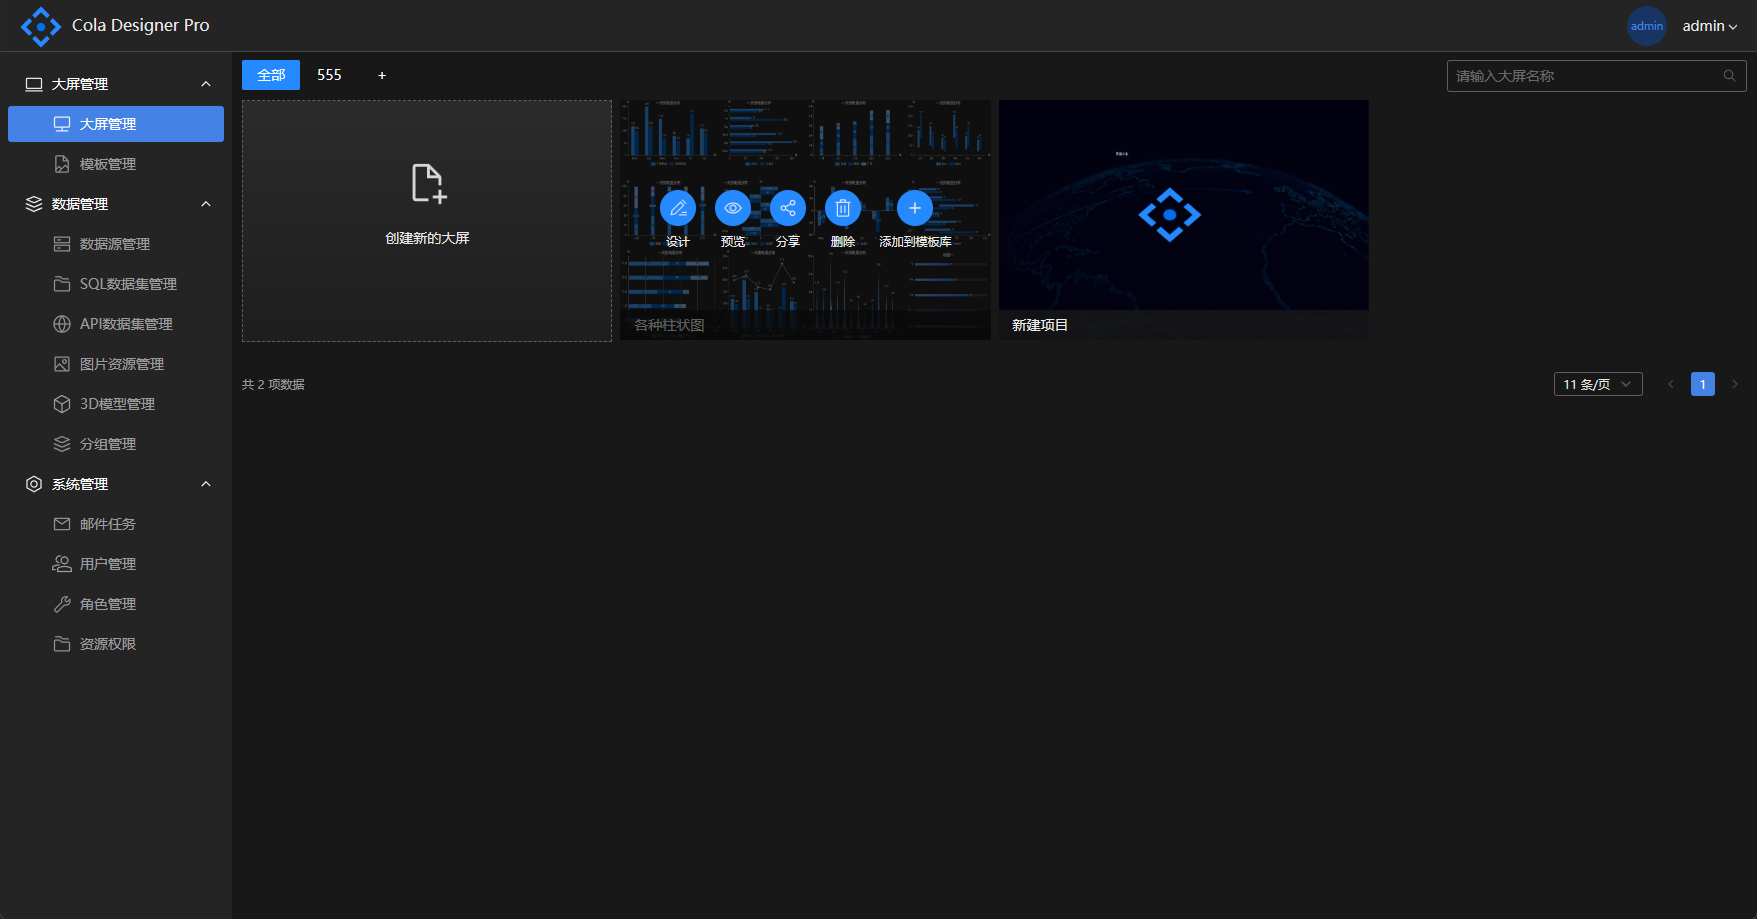Collapse the 大屏管理 sidebar group
This screenshot has height=919, width=1757.
(206, 84)
